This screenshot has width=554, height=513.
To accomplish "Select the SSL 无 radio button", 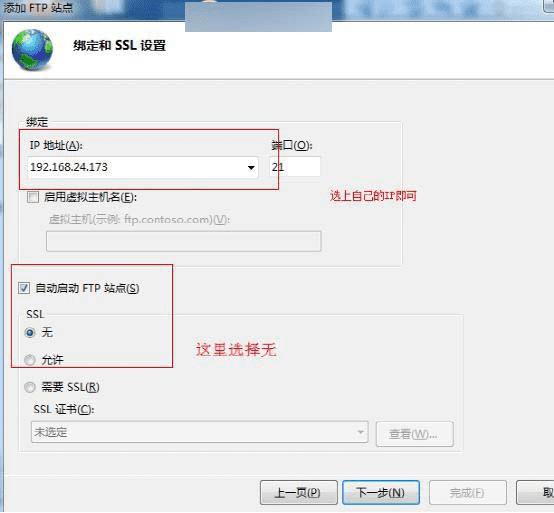I will pos(30,332).
